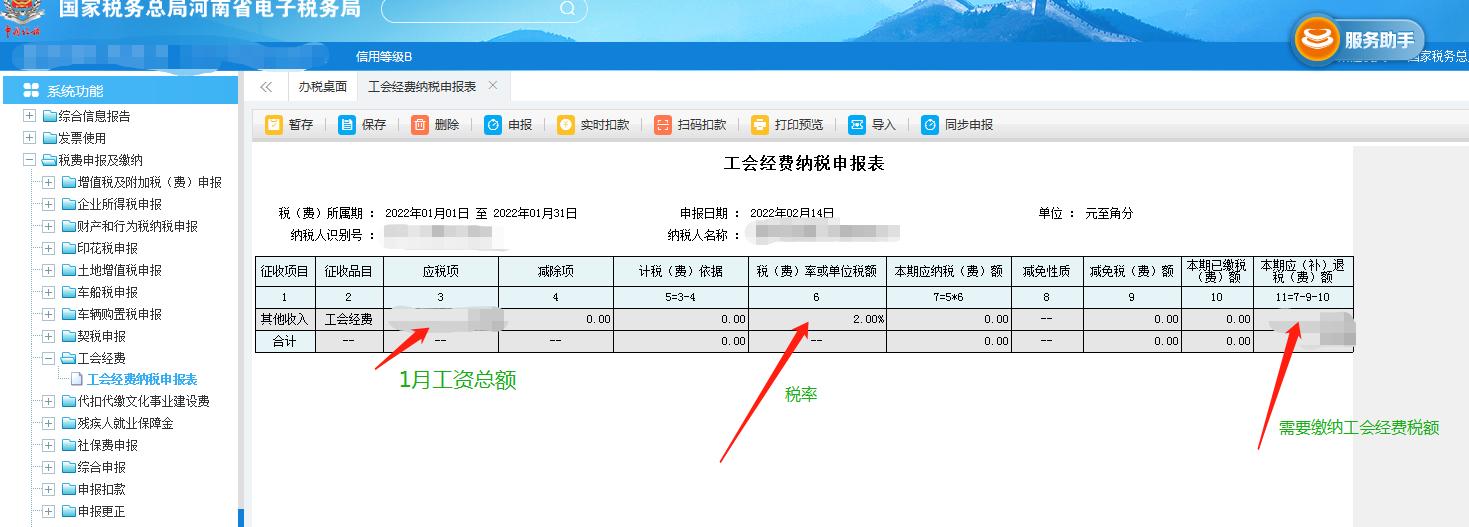
Task: Expand the 财产和行为税纳税申报 node
Action: pos(48,226)
